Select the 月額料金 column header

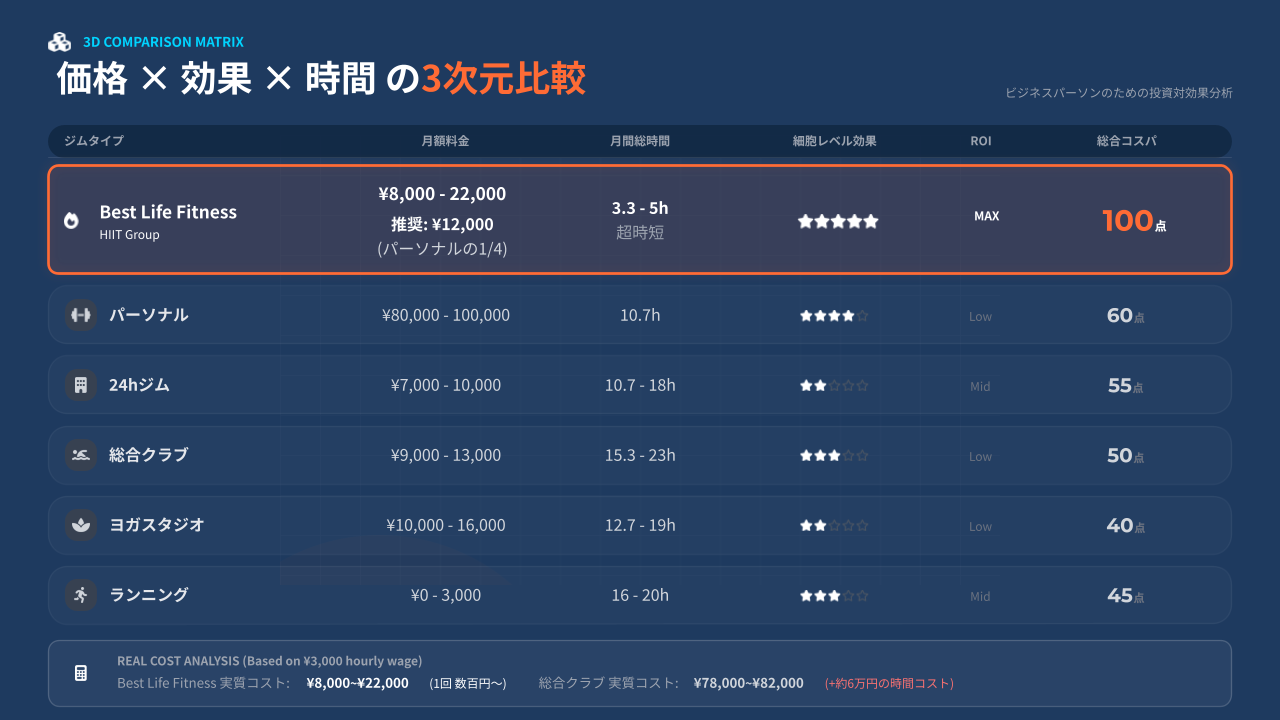pyautogui.click(x=444, y=141)
